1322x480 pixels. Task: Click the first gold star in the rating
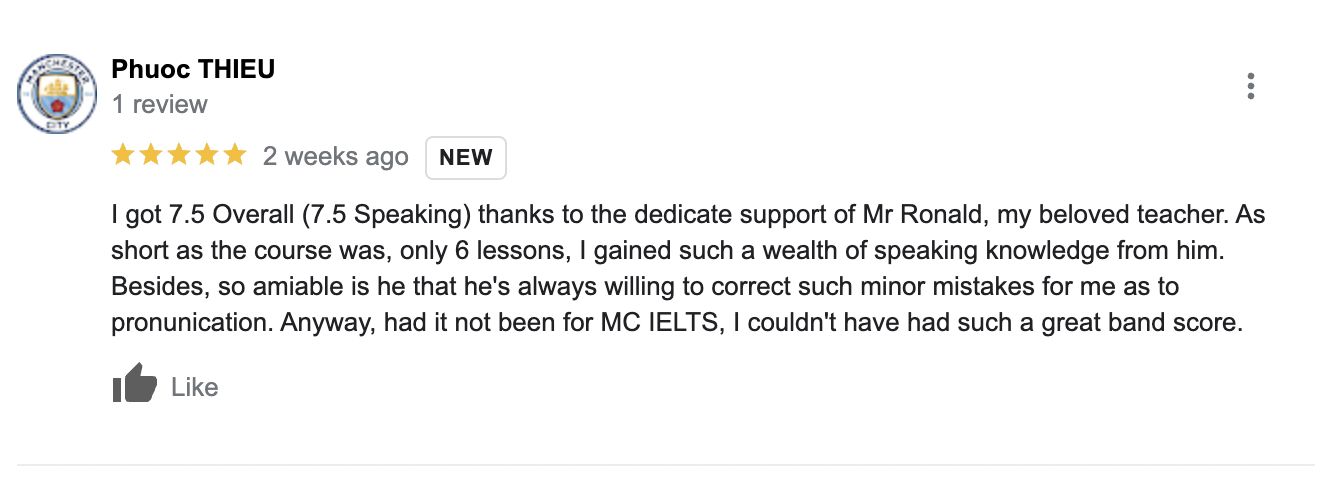123,155
